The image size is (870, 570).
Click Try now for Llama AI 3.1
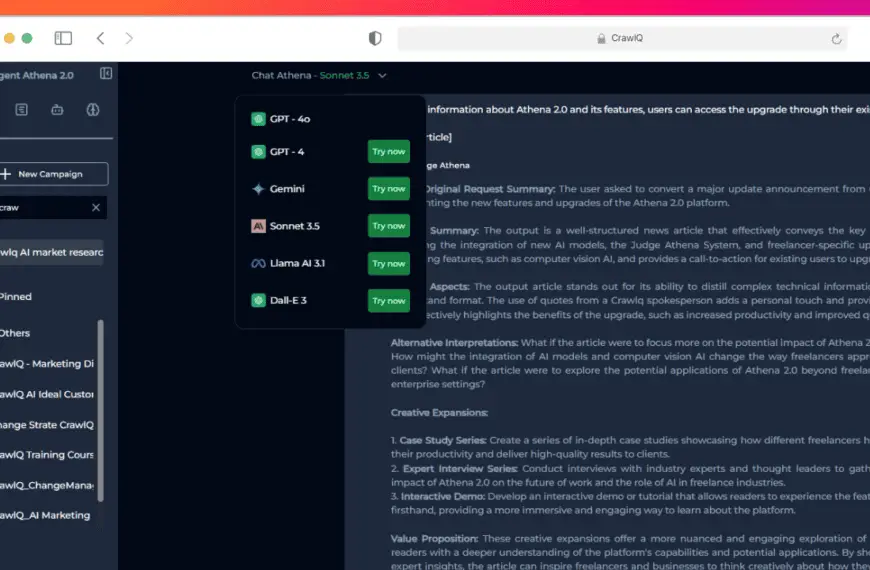[x=389, y=264]
